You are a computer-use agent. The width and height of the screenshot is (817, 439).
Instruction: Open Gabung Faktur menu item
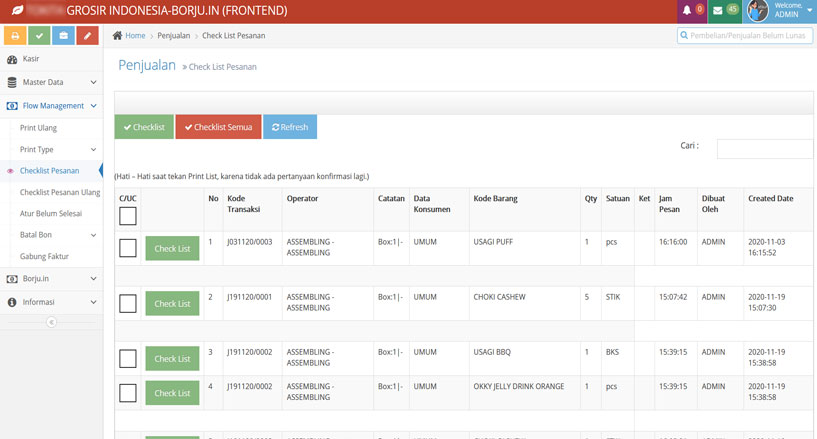click(44, 256)
